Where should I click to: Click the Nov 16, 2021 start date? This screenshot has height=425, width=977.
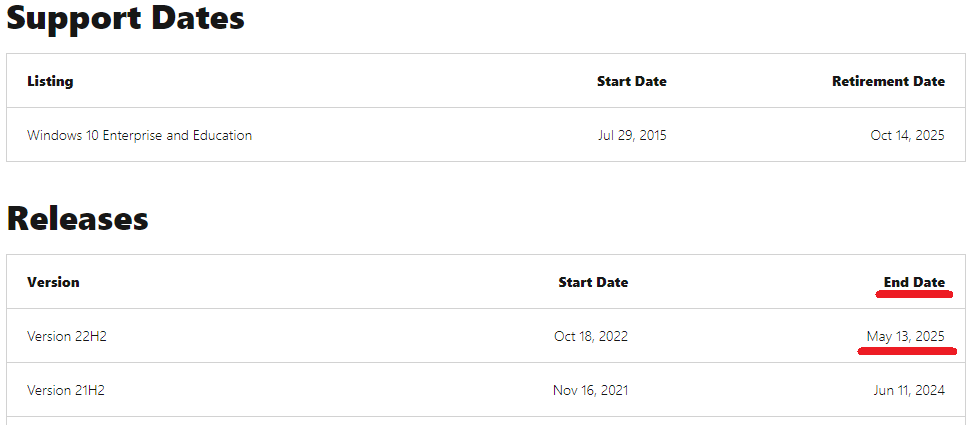pyautogui.click(x=591, y=390)
